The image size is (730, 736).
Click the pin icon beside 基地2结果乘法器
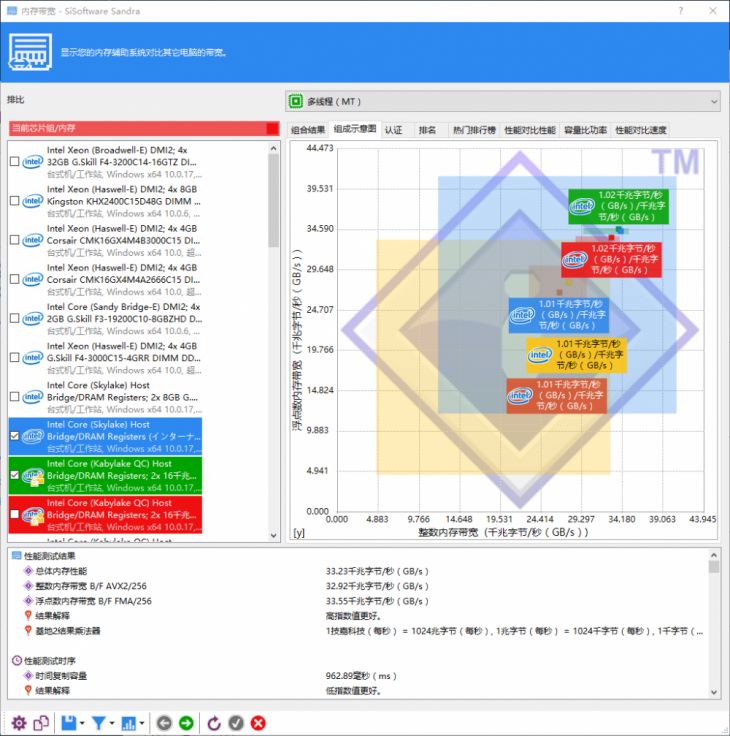click(x=28, y=630)
